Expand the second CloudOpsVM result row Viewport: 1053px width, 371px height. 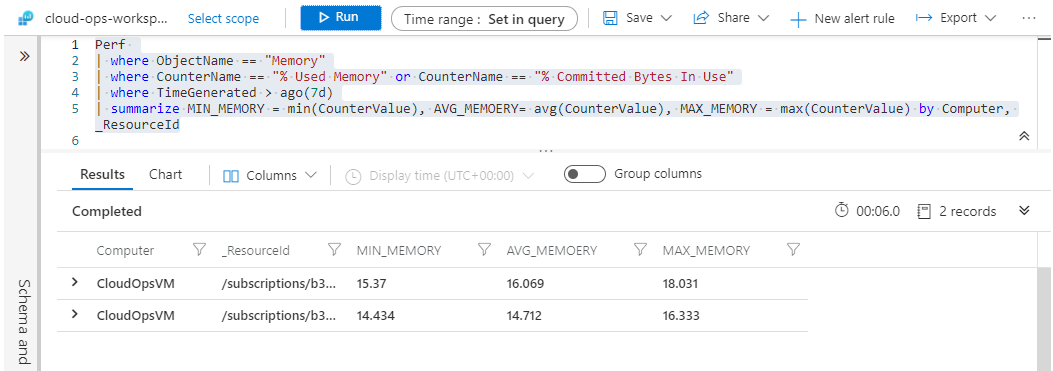tap(75, 315)
